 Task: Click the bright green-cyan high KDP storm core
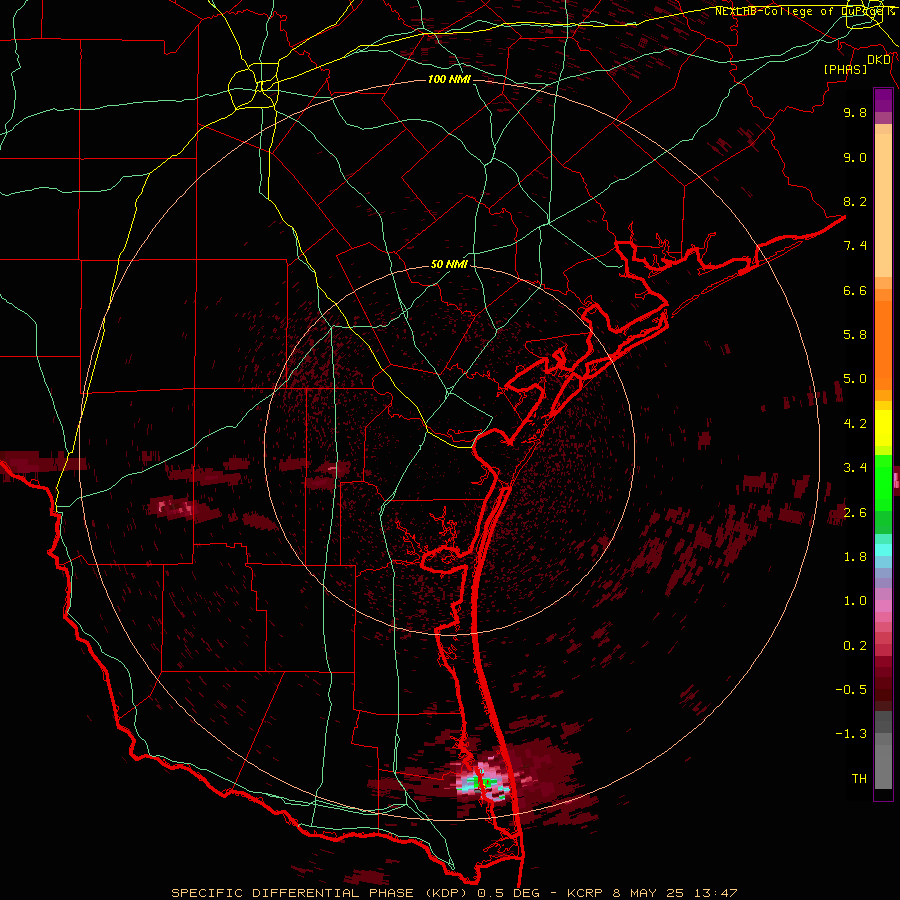tap(483, 782)
